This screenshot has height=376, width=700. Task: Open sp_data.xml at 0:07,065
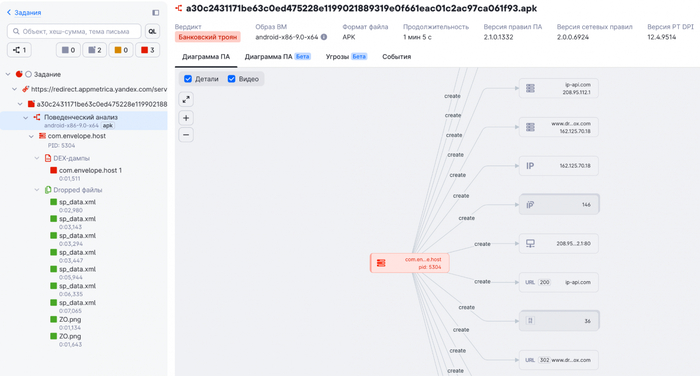point(77,303)
